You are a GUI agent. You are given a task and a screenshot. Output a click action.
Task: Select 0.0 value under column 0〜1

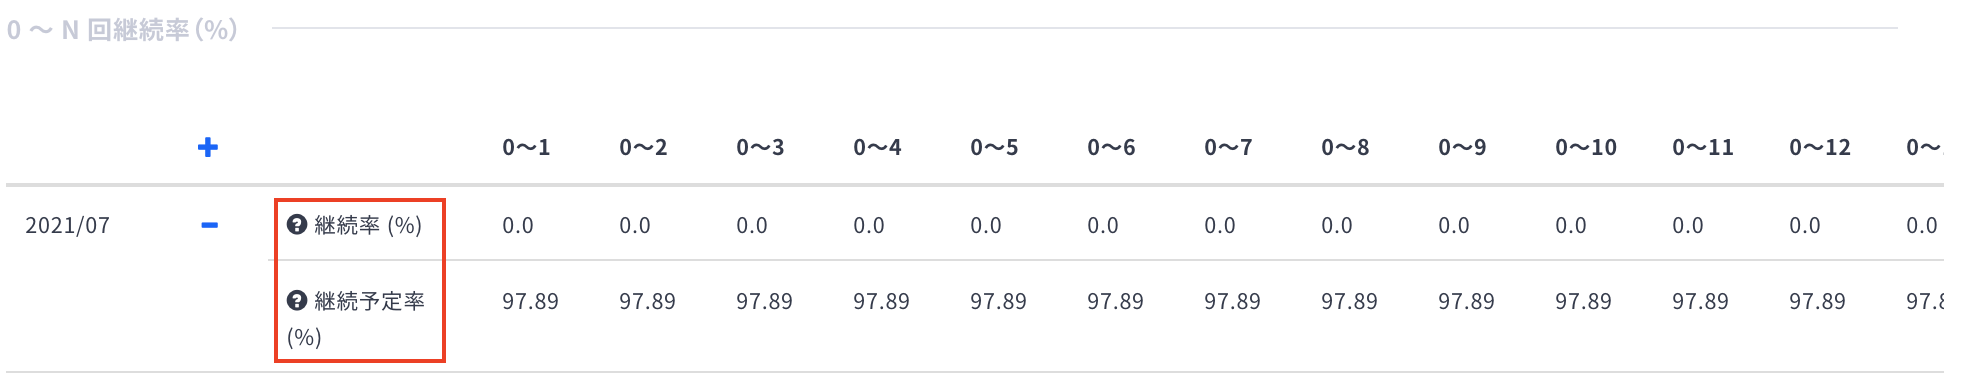(518, 225)
